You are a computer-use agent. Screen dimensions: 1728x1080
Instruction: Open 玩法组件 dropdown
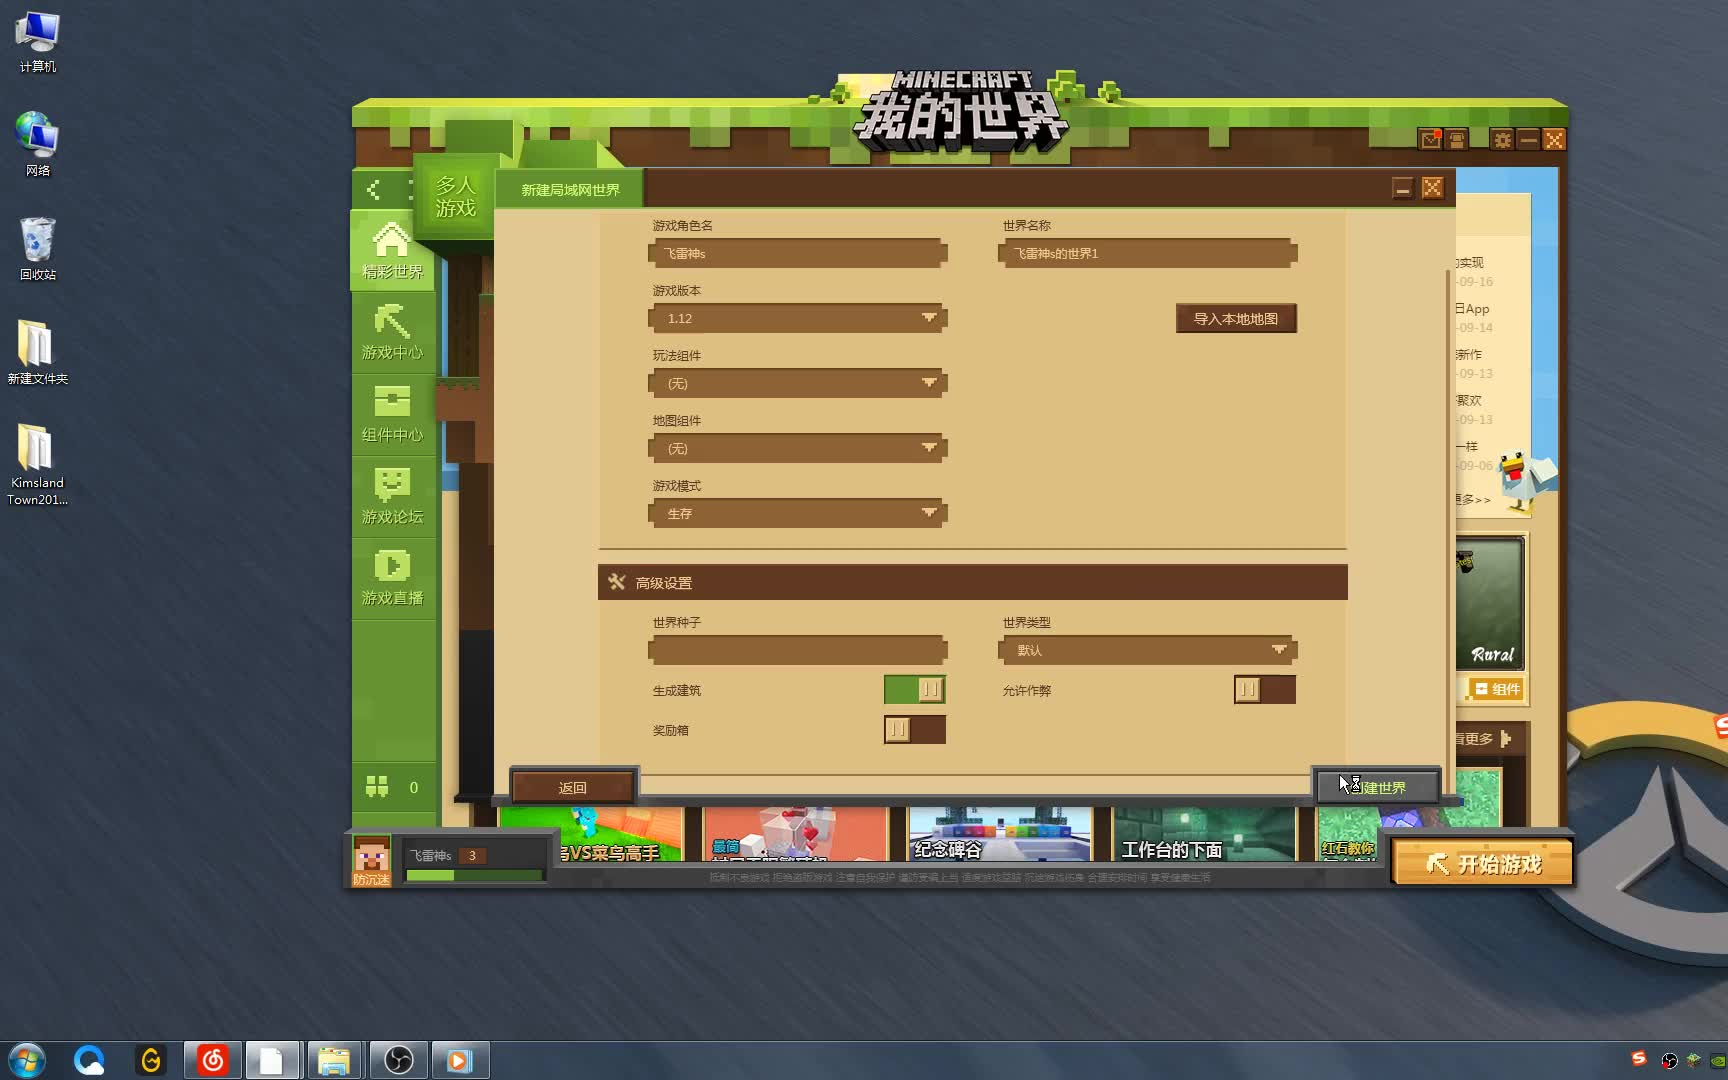click(x=798, y=383)
